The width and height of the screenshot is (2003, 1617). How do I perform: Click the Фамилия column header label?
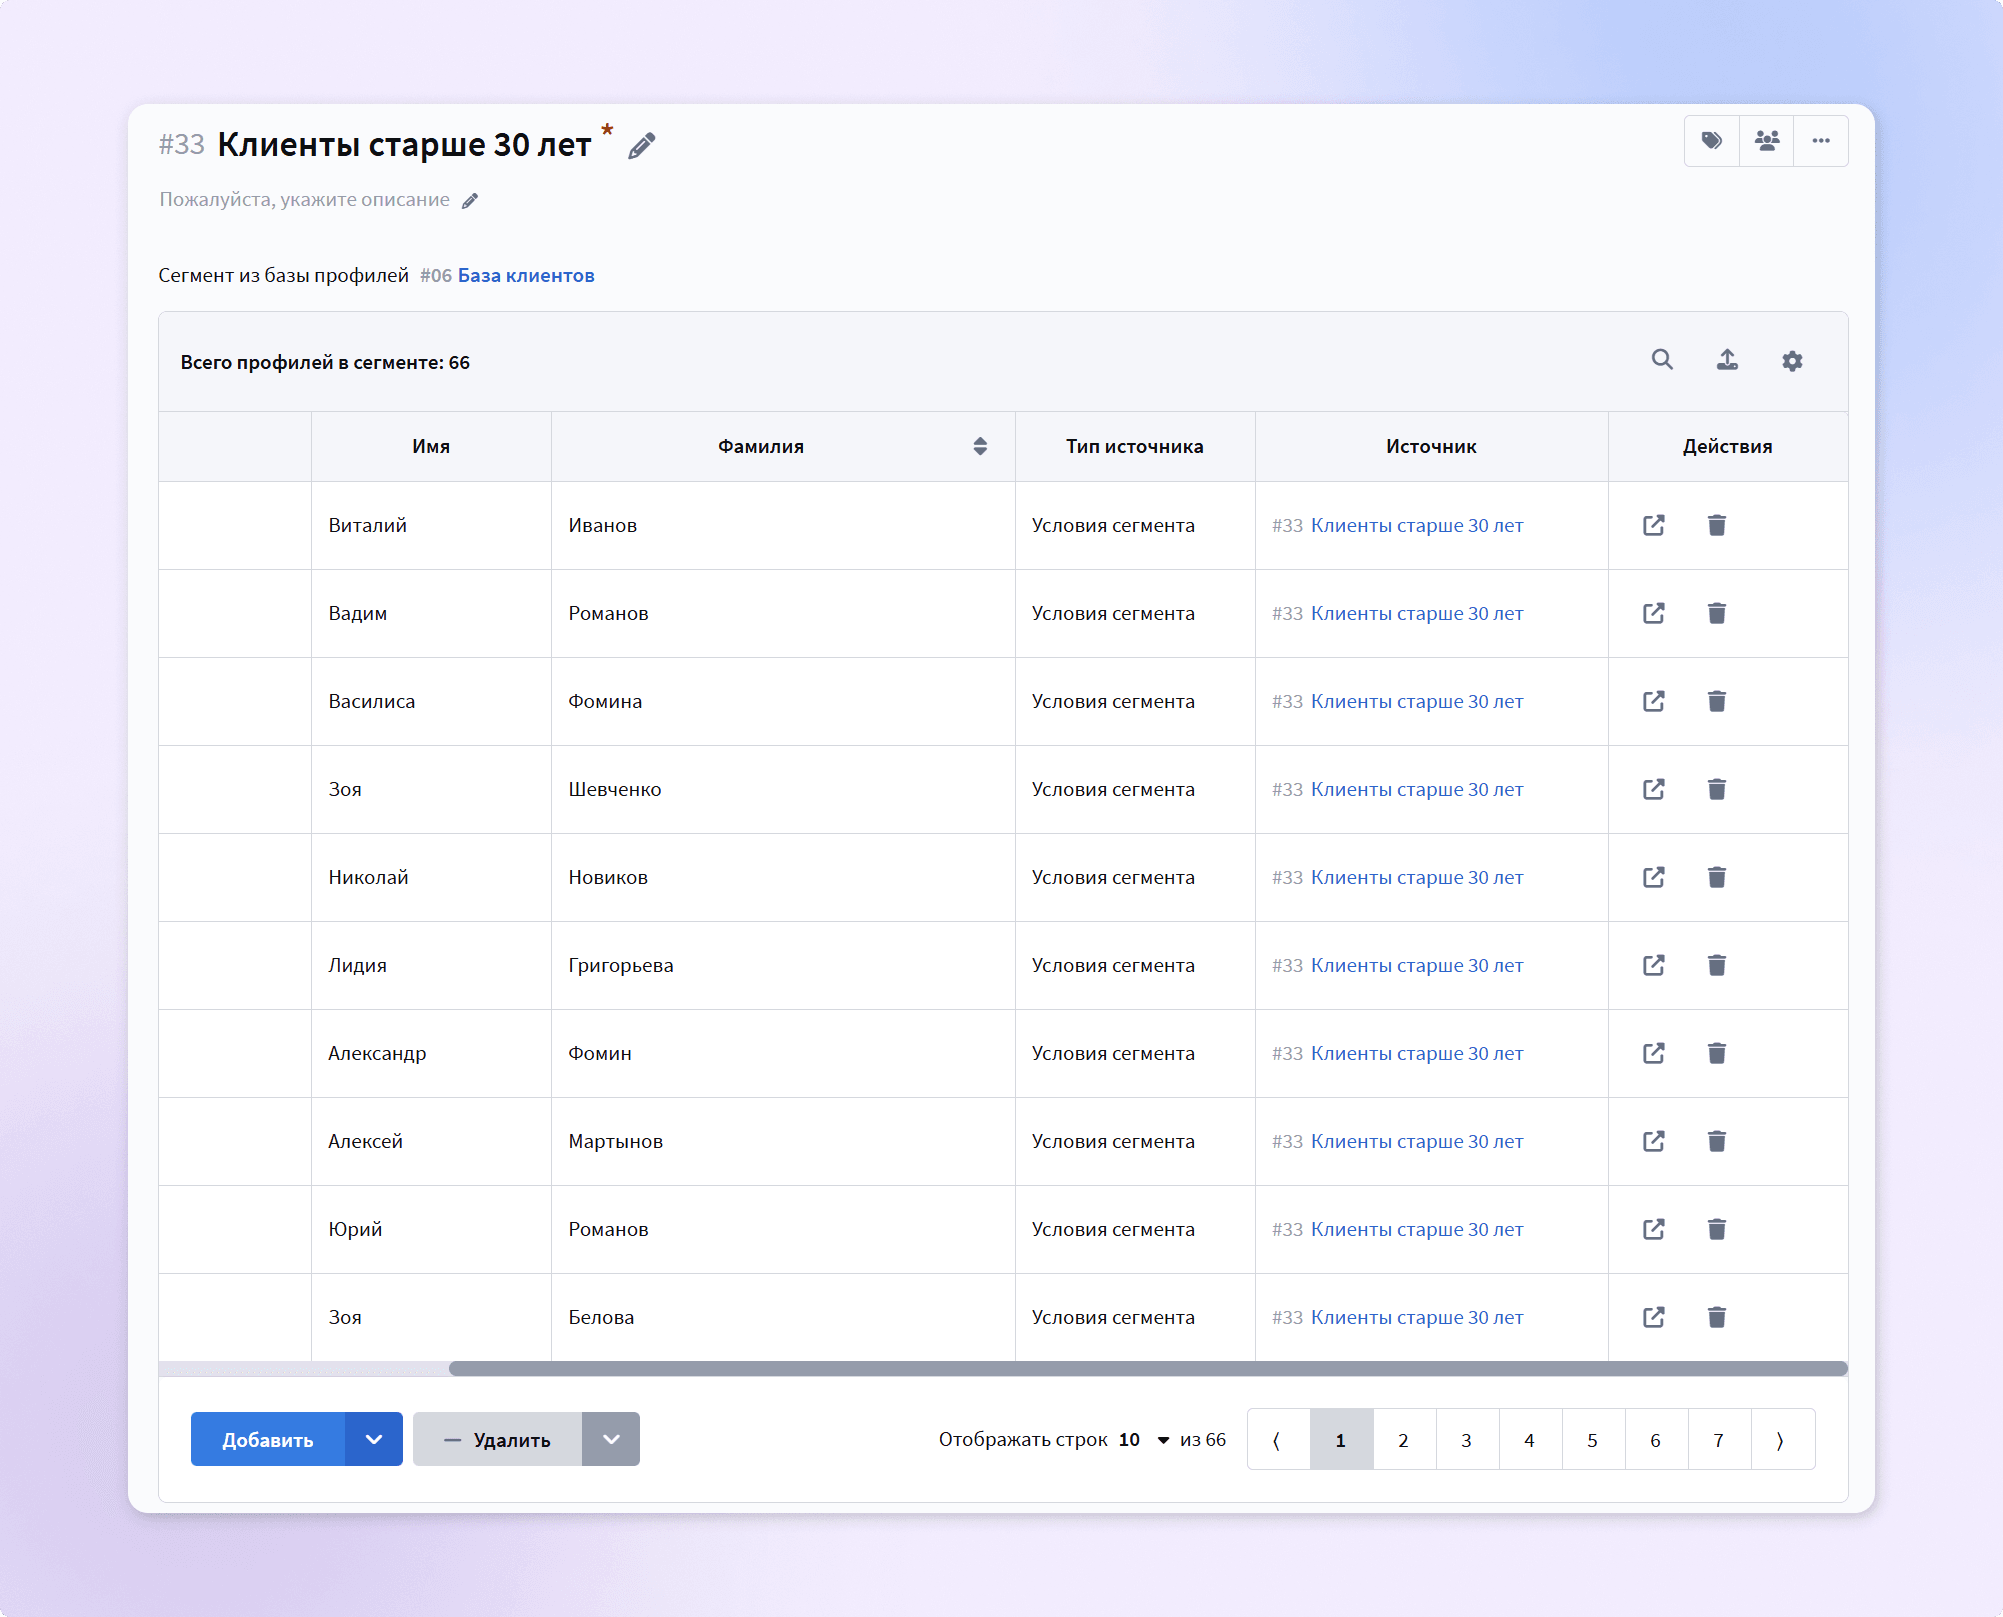(x=761, y=446)
